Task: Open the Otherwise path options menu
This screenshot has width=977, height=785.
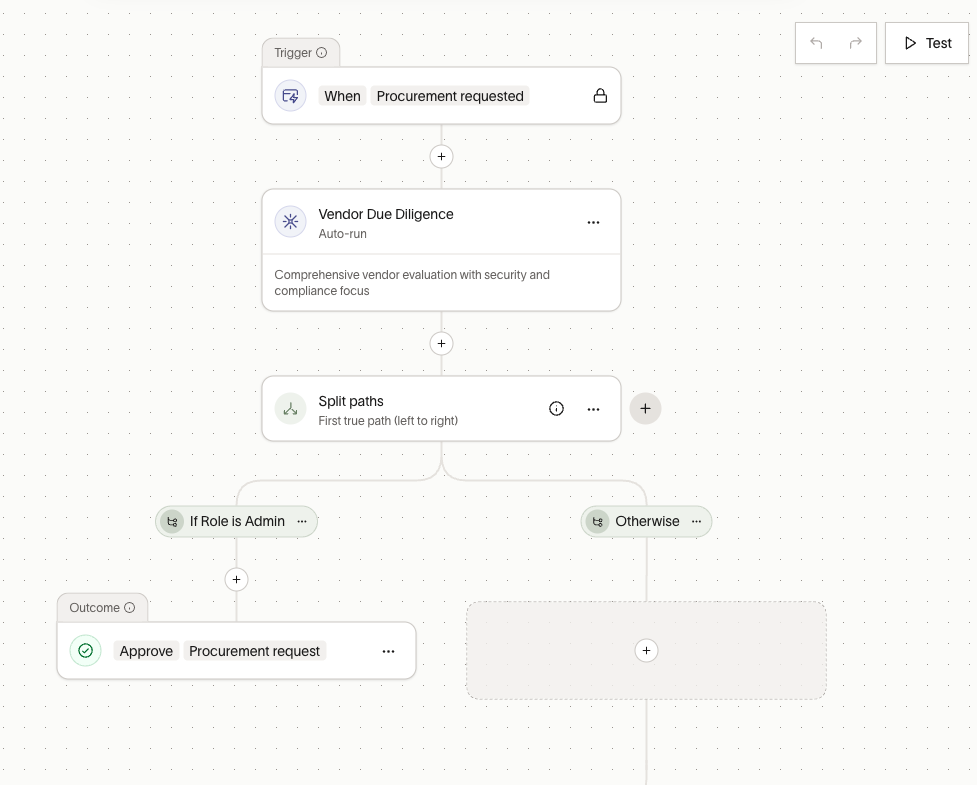Action: coord(697,521)
